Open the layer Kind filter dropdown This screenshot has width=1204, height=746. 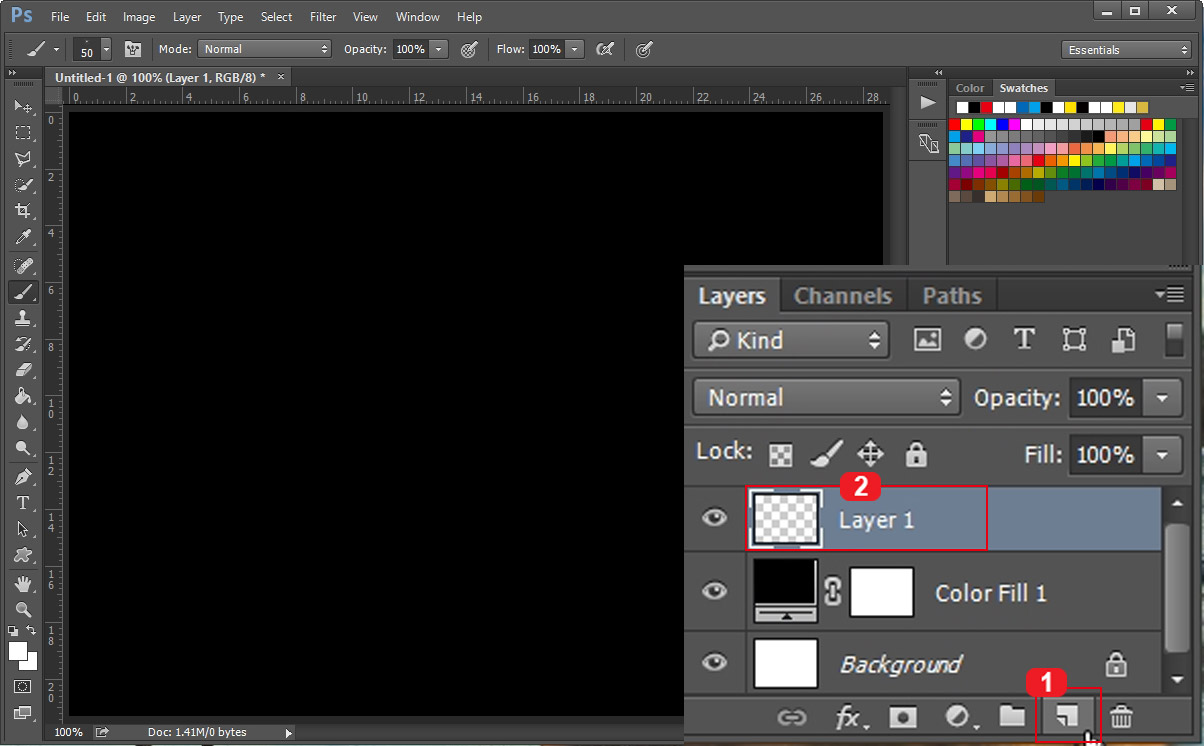pos(791,340)
